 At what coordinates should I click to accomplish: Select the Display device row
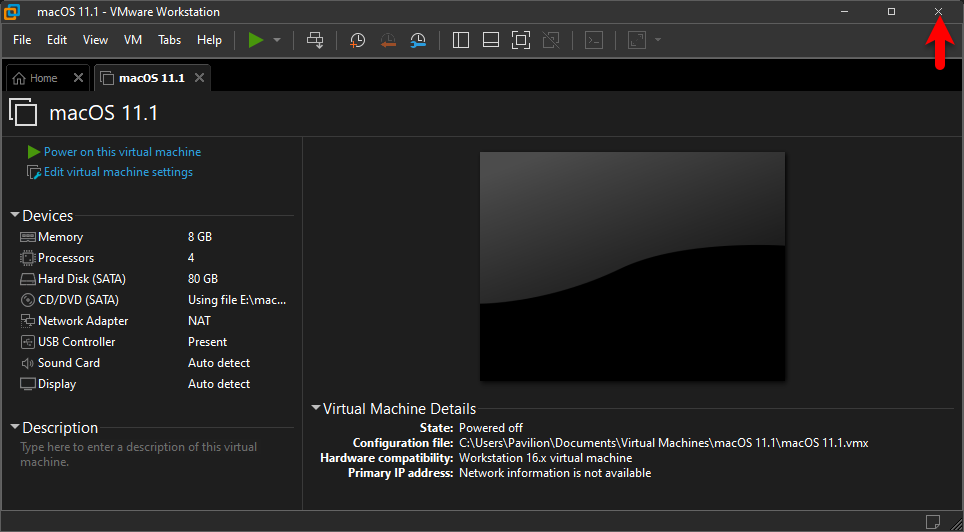[157, 384]
